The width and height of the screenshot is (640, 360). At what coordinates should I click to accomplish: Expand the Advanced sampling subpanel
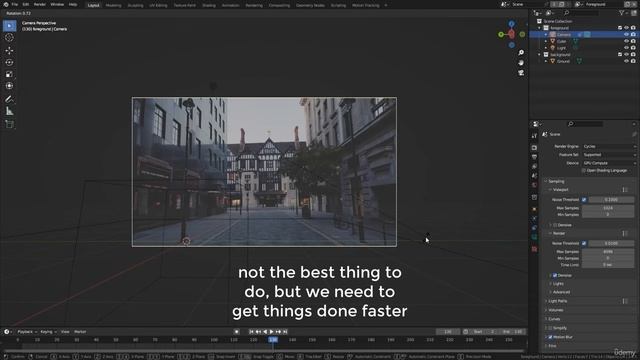click(x=561, y=292)
